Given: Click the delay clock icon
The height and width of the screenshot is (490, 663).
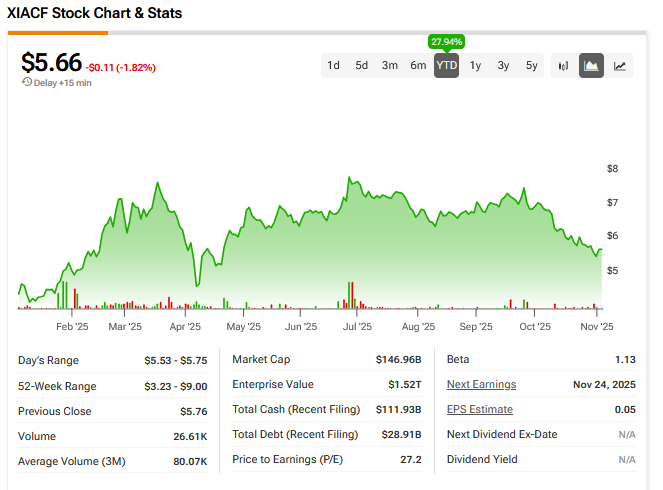Looking at the screenshot, I should [26, 83].
